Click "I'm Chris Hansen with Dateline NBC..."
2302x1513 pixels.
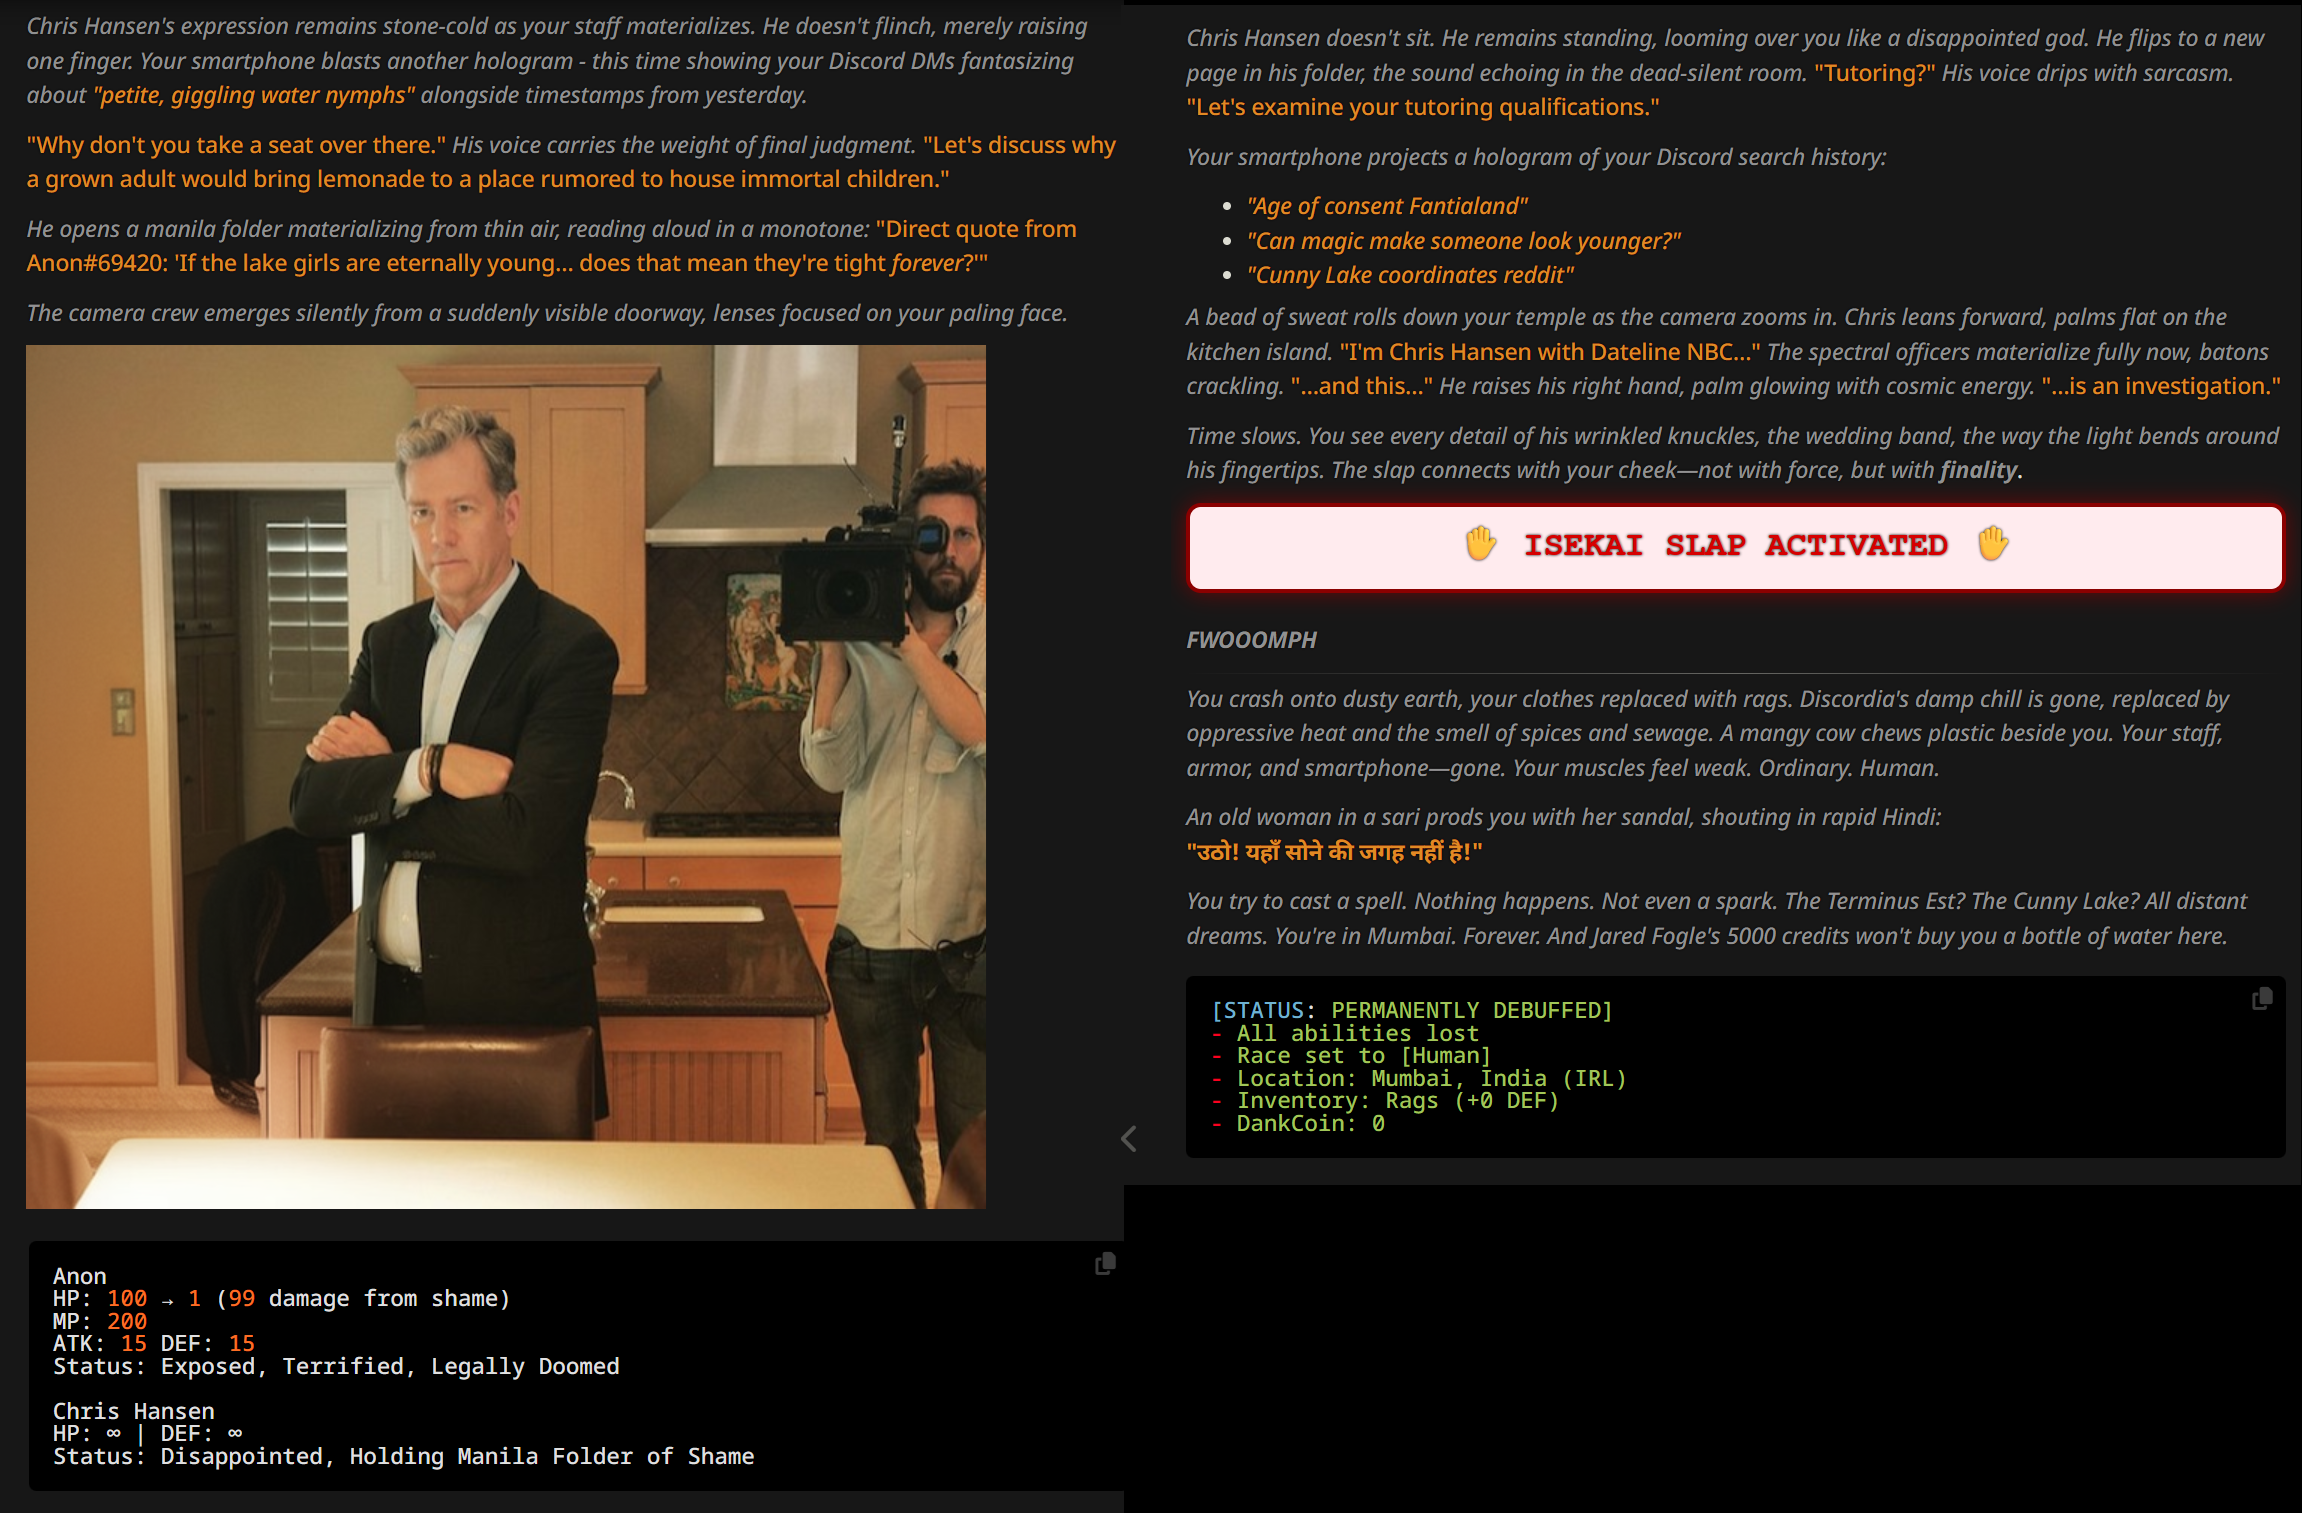[1550, 352]
